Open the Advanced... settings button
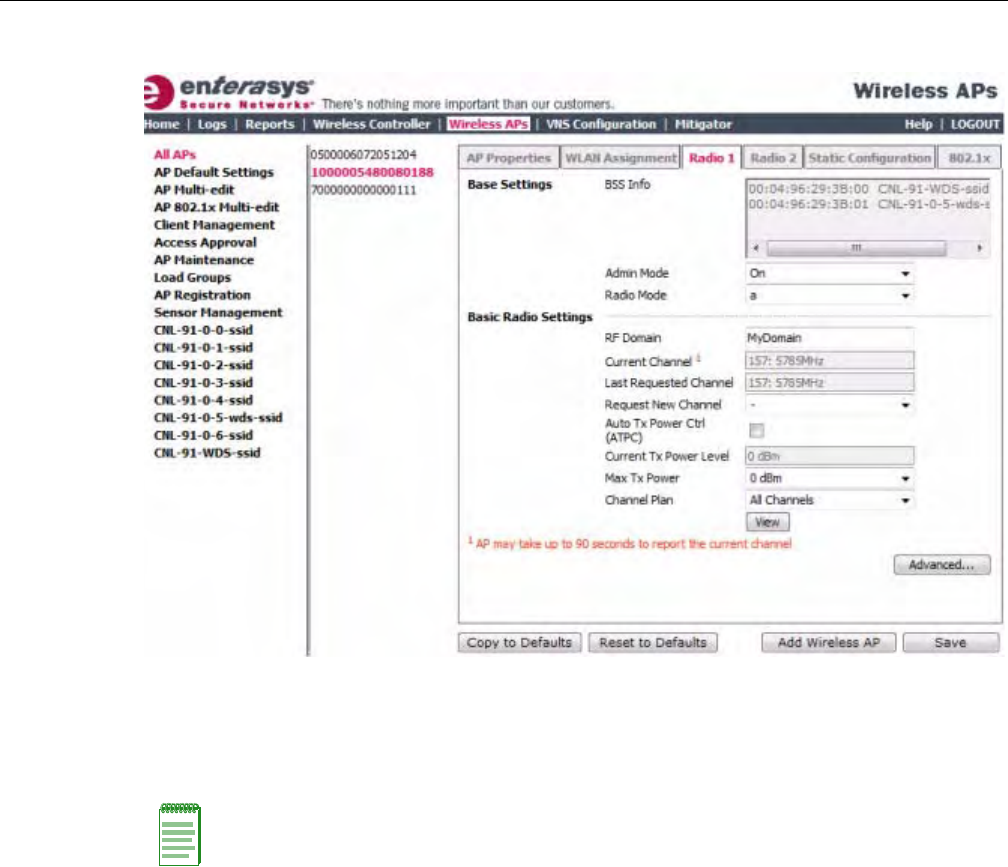Viewport: 1008px width, 867px height. pos(942,565)
